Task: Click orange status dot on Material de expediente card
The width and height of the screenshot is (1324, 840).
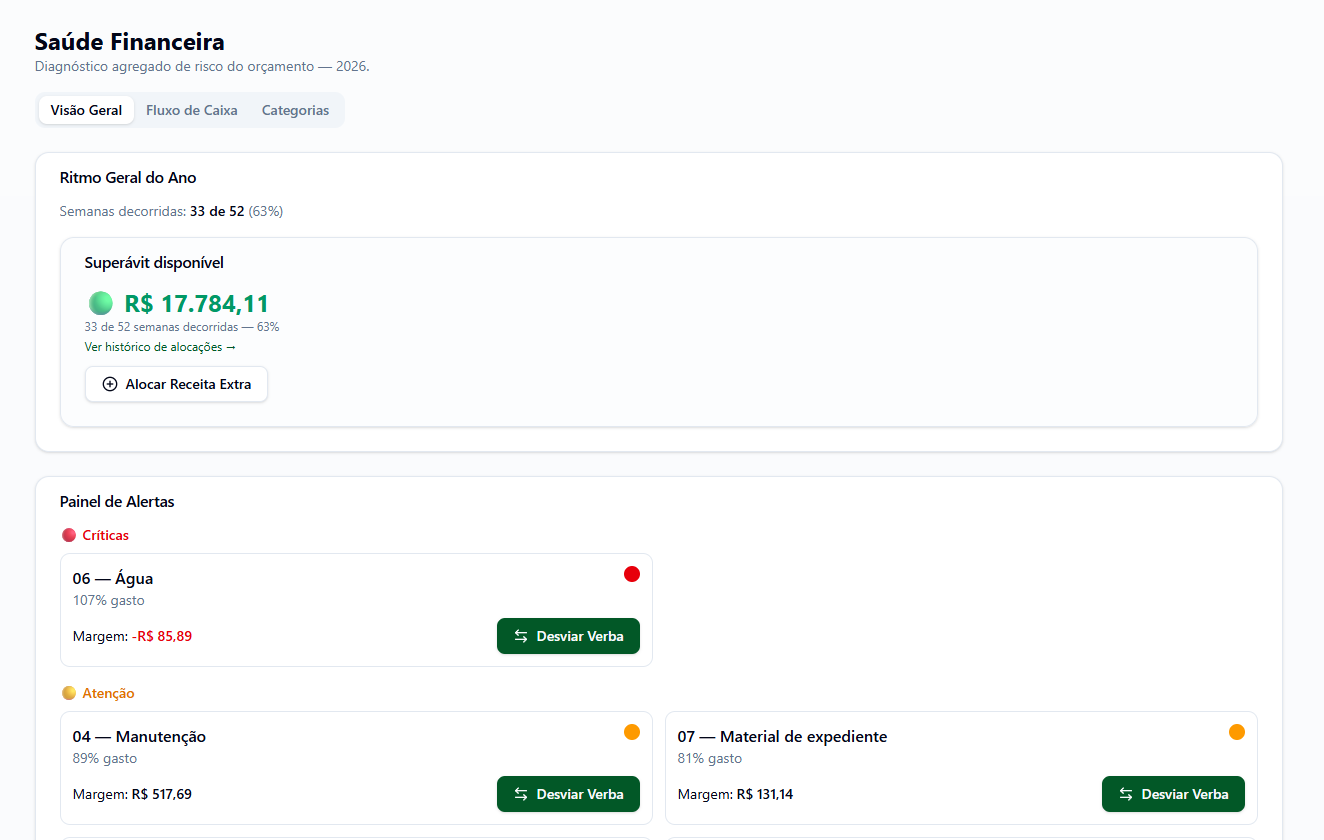Action: 1237,732
